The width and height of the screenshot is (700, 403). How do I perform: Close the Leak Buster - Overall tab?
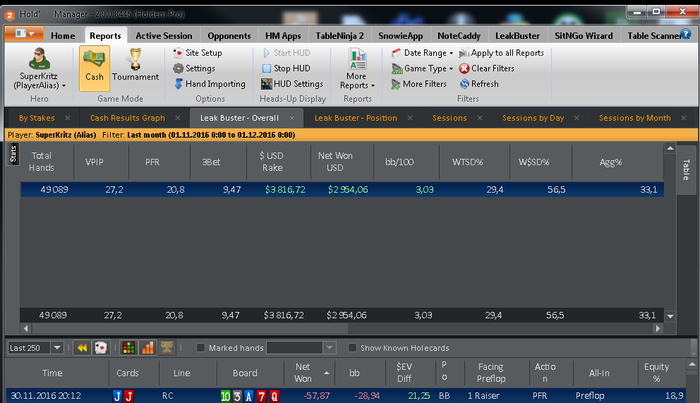tap(292, 118)
